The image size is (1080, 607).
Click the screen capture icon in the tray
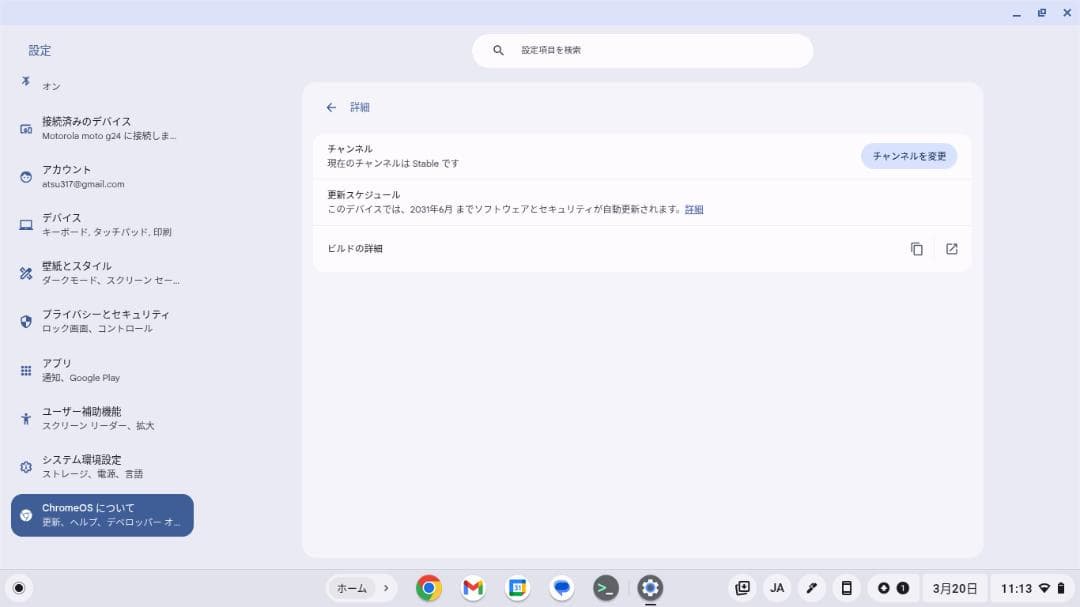(742, 588)
